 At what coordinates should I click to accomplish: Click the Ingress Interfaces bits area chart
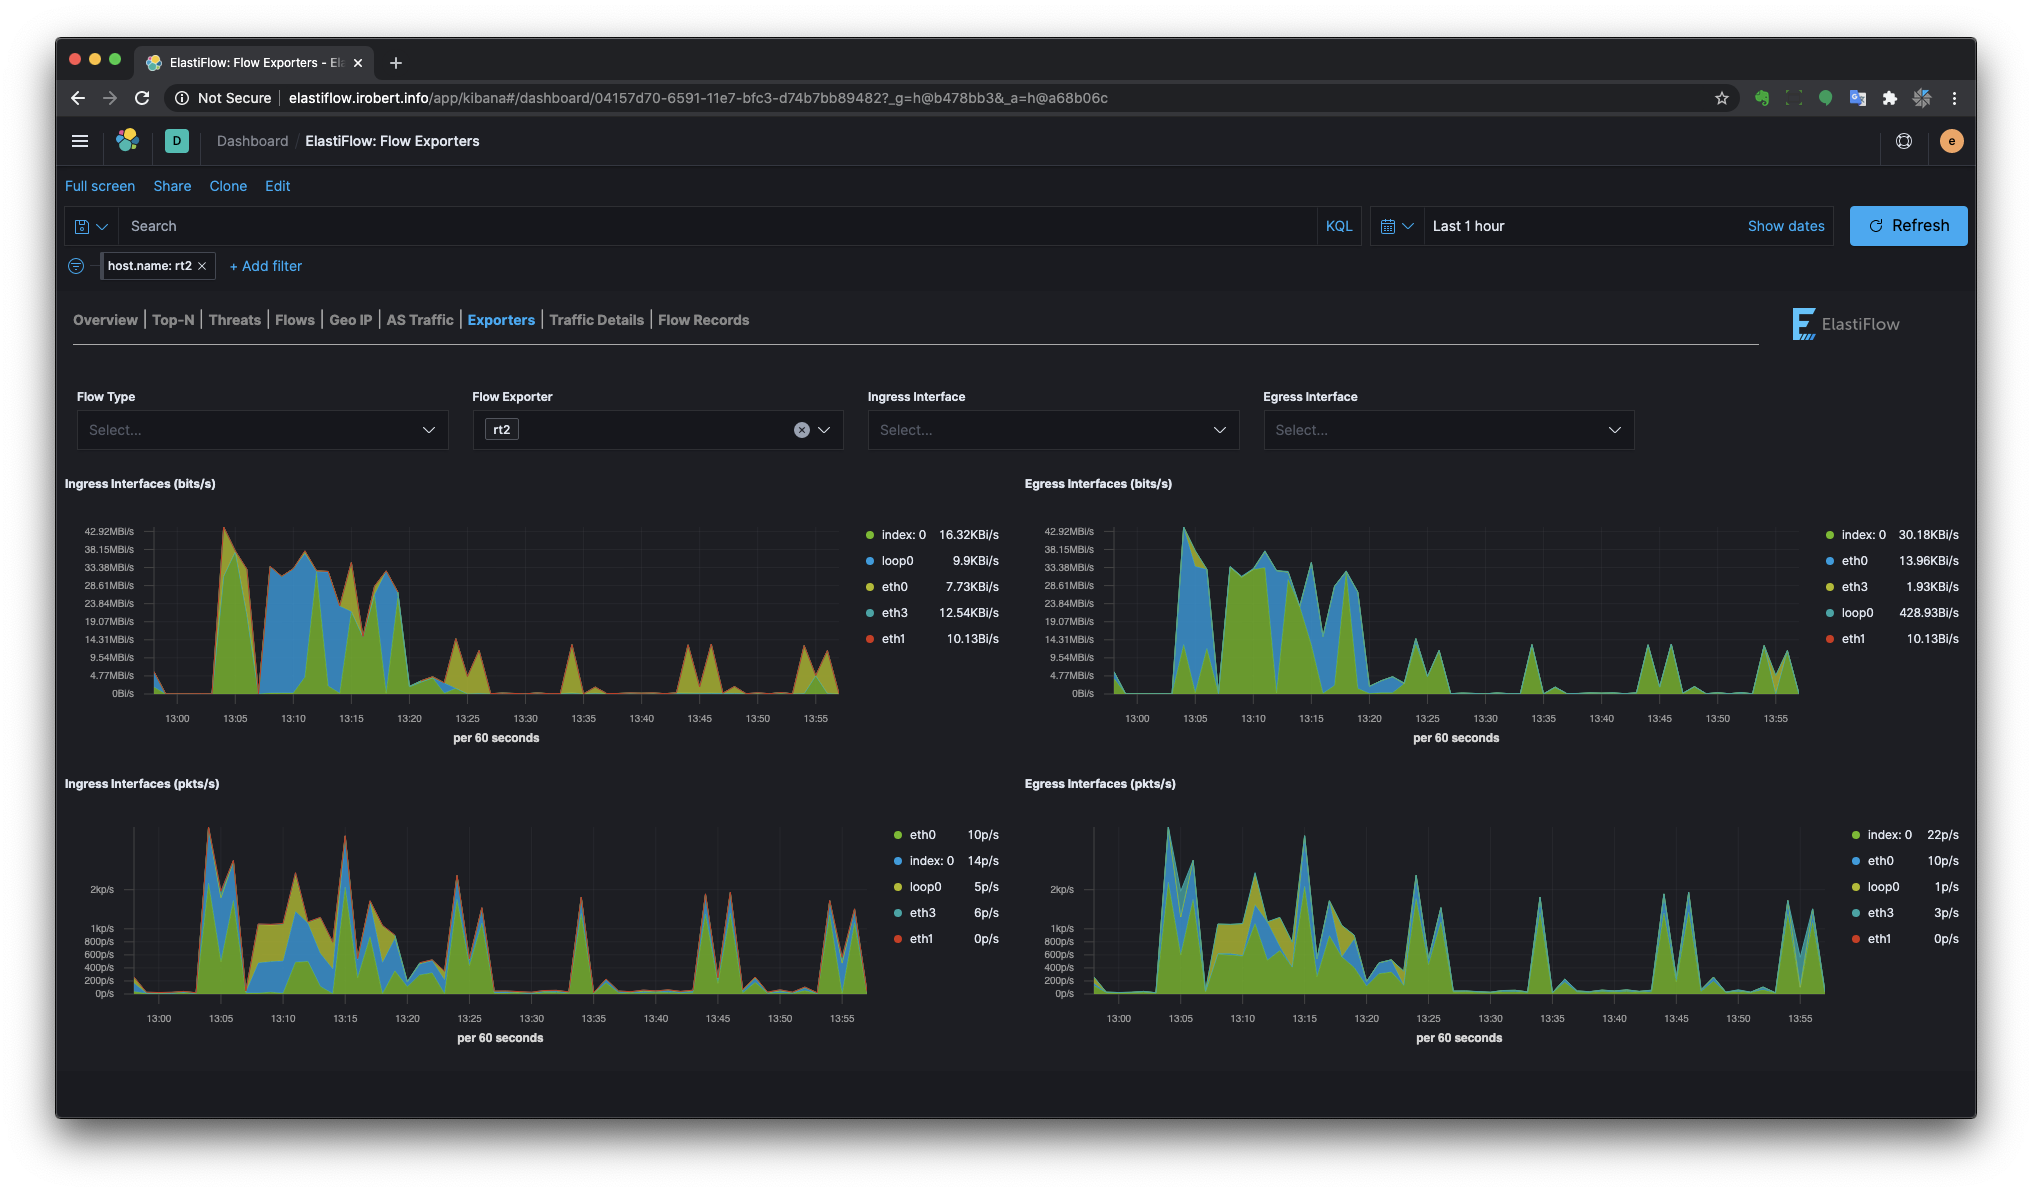[x=496, y=610]
